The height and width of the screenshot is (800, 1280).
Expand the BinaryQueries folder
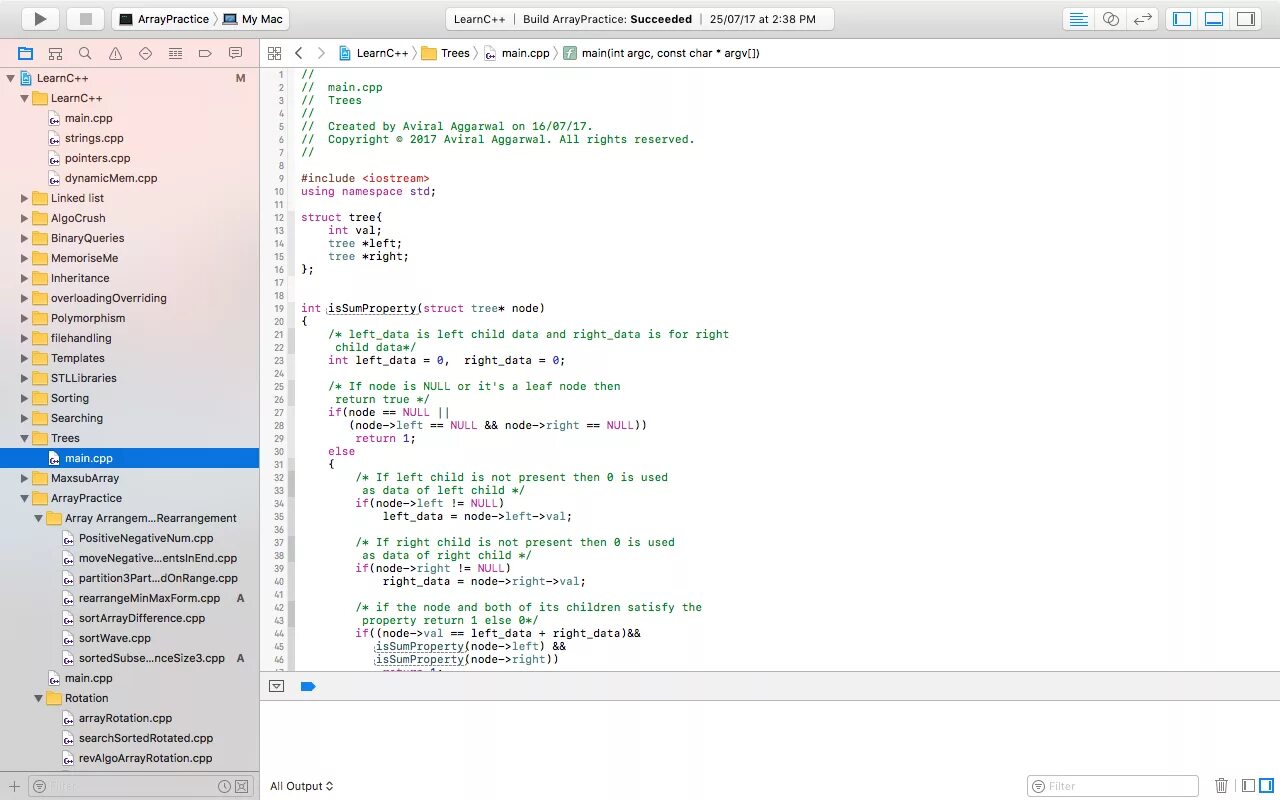(x=25, y=238)
